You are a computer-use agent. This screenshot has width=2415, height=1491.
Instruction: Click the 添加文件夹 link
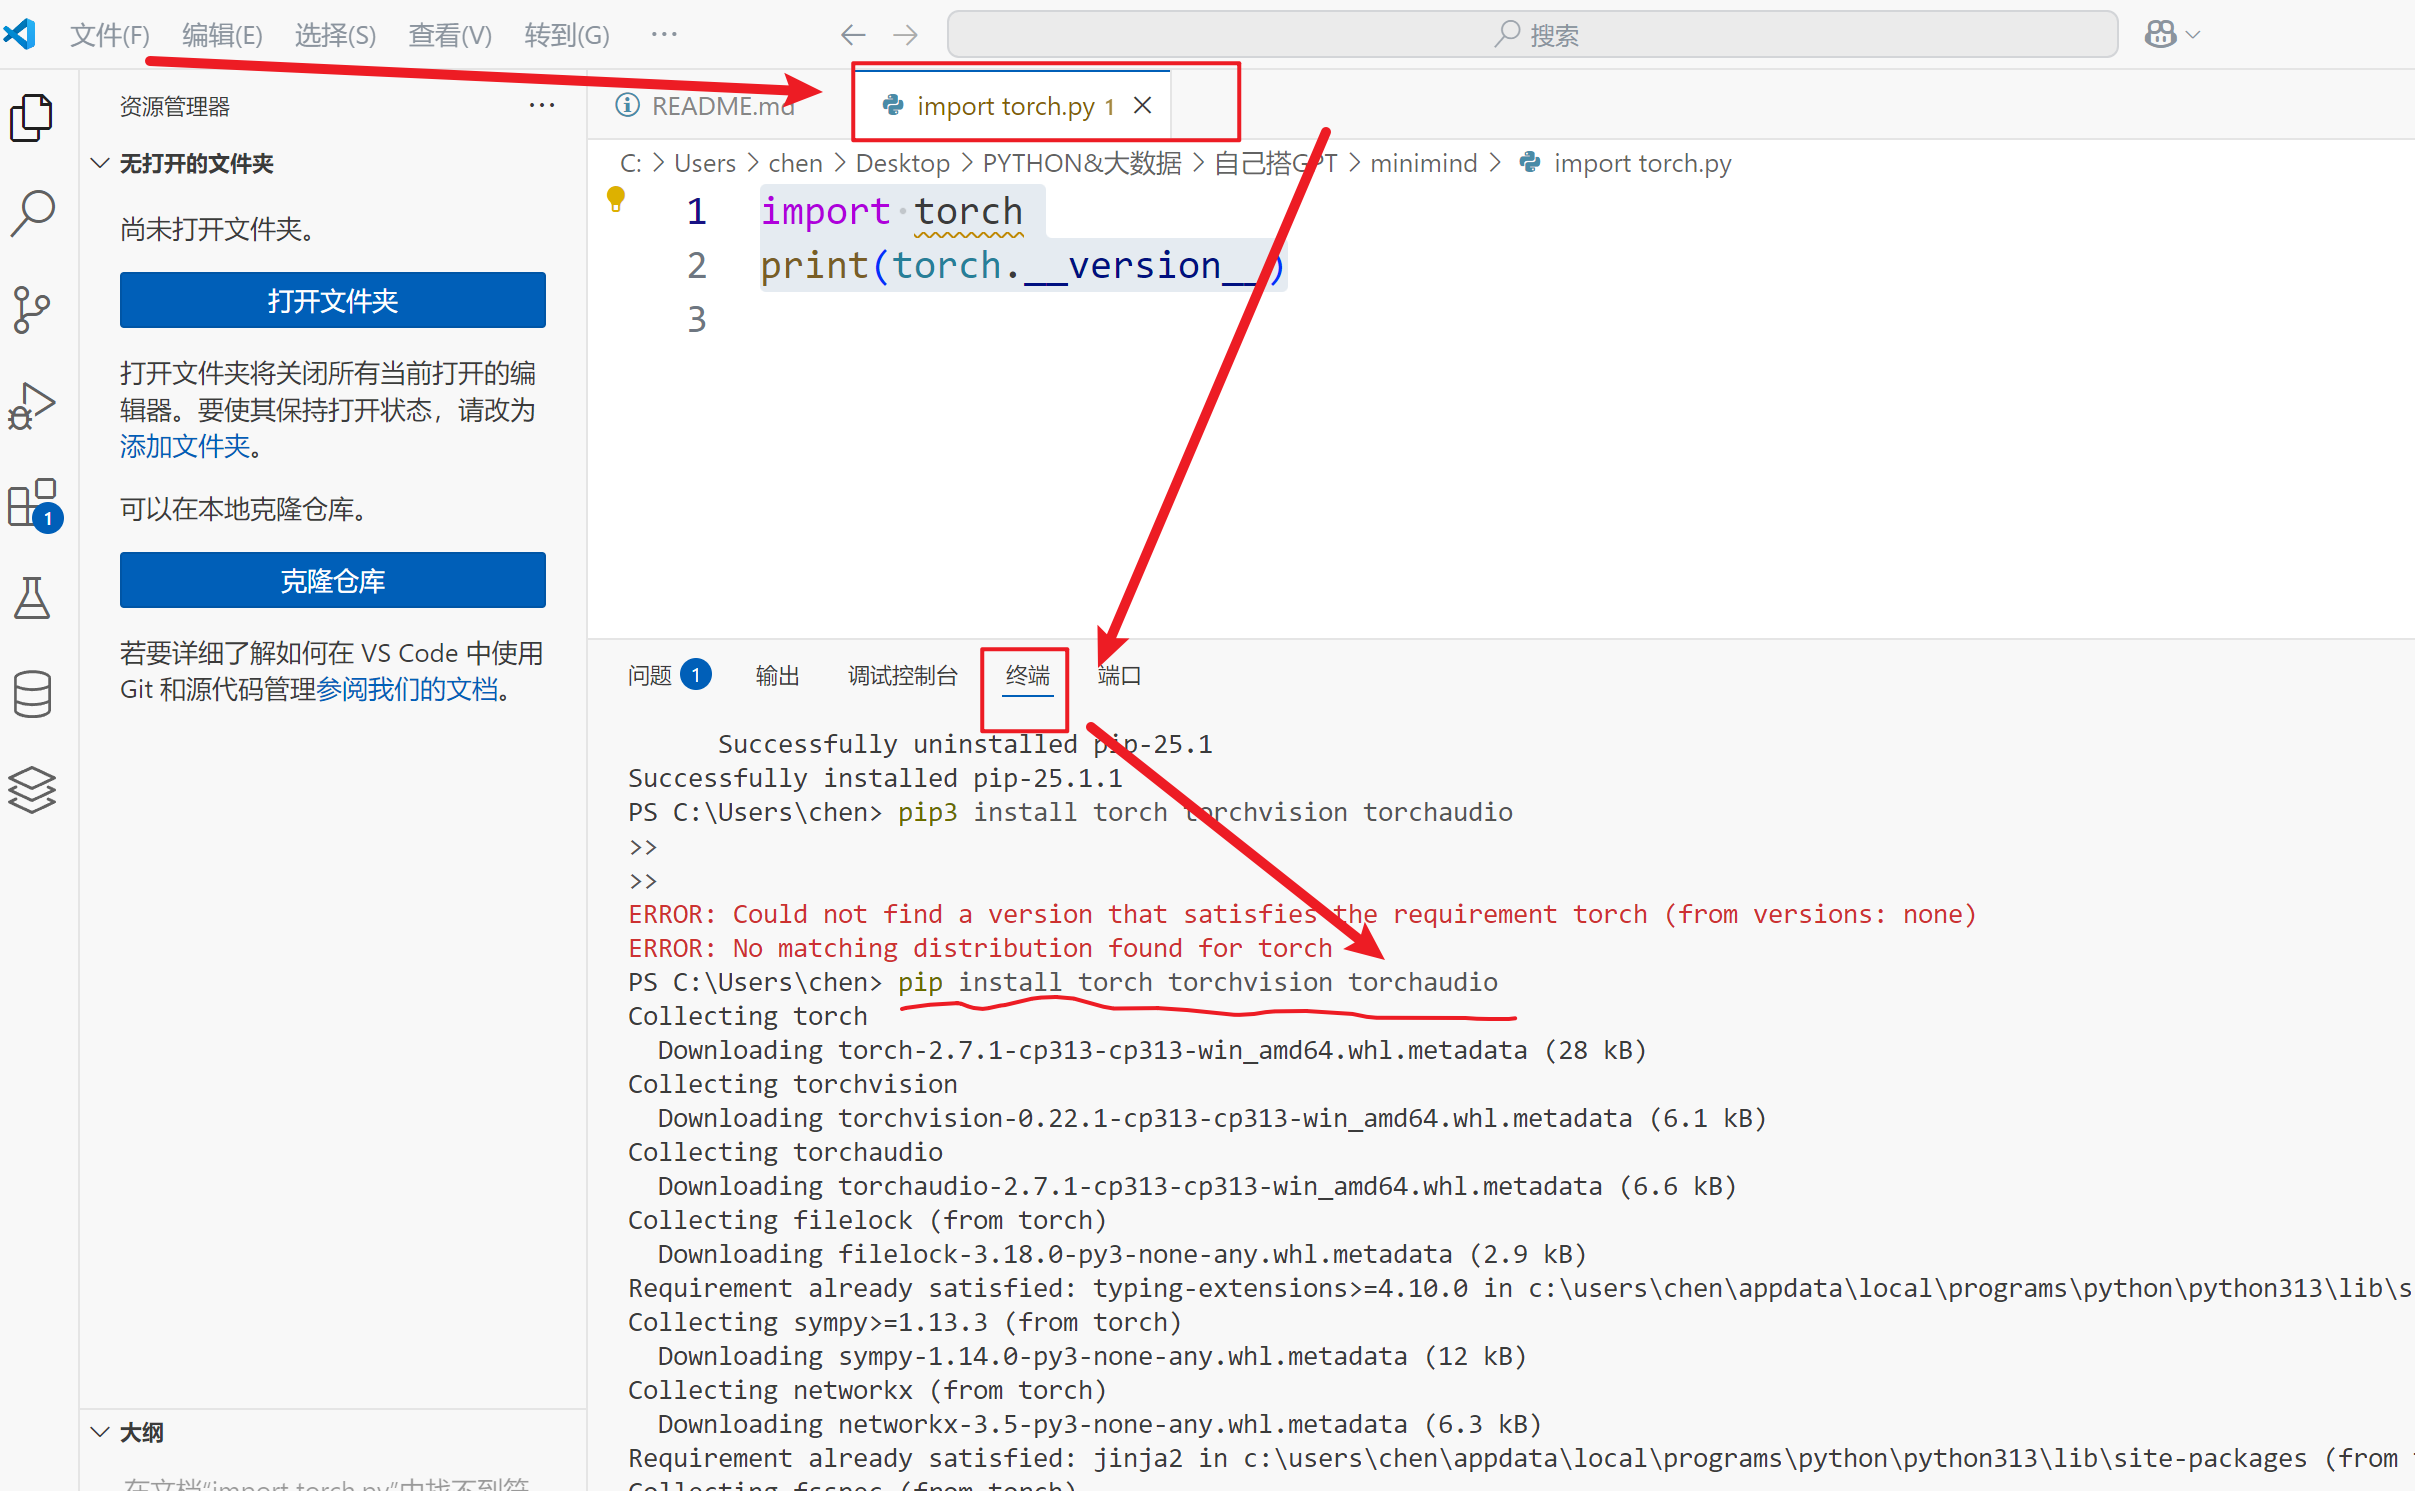[x=185, y=446]
